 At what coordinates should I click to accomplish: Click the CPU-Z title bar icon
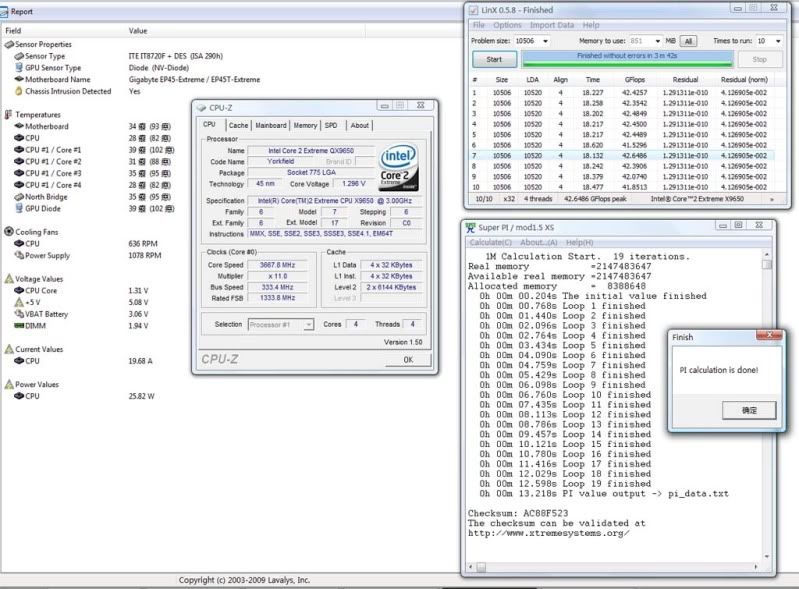coord(201,108)
